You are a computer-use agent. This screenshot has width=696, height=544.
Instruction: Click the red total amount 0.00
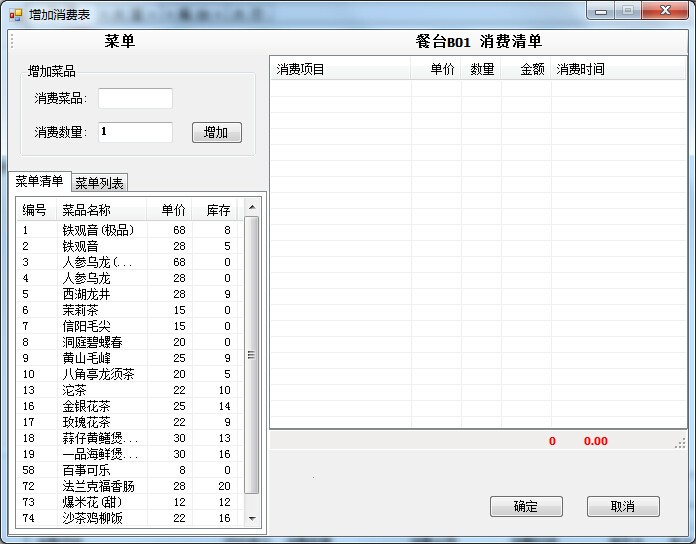coord(596,441)
